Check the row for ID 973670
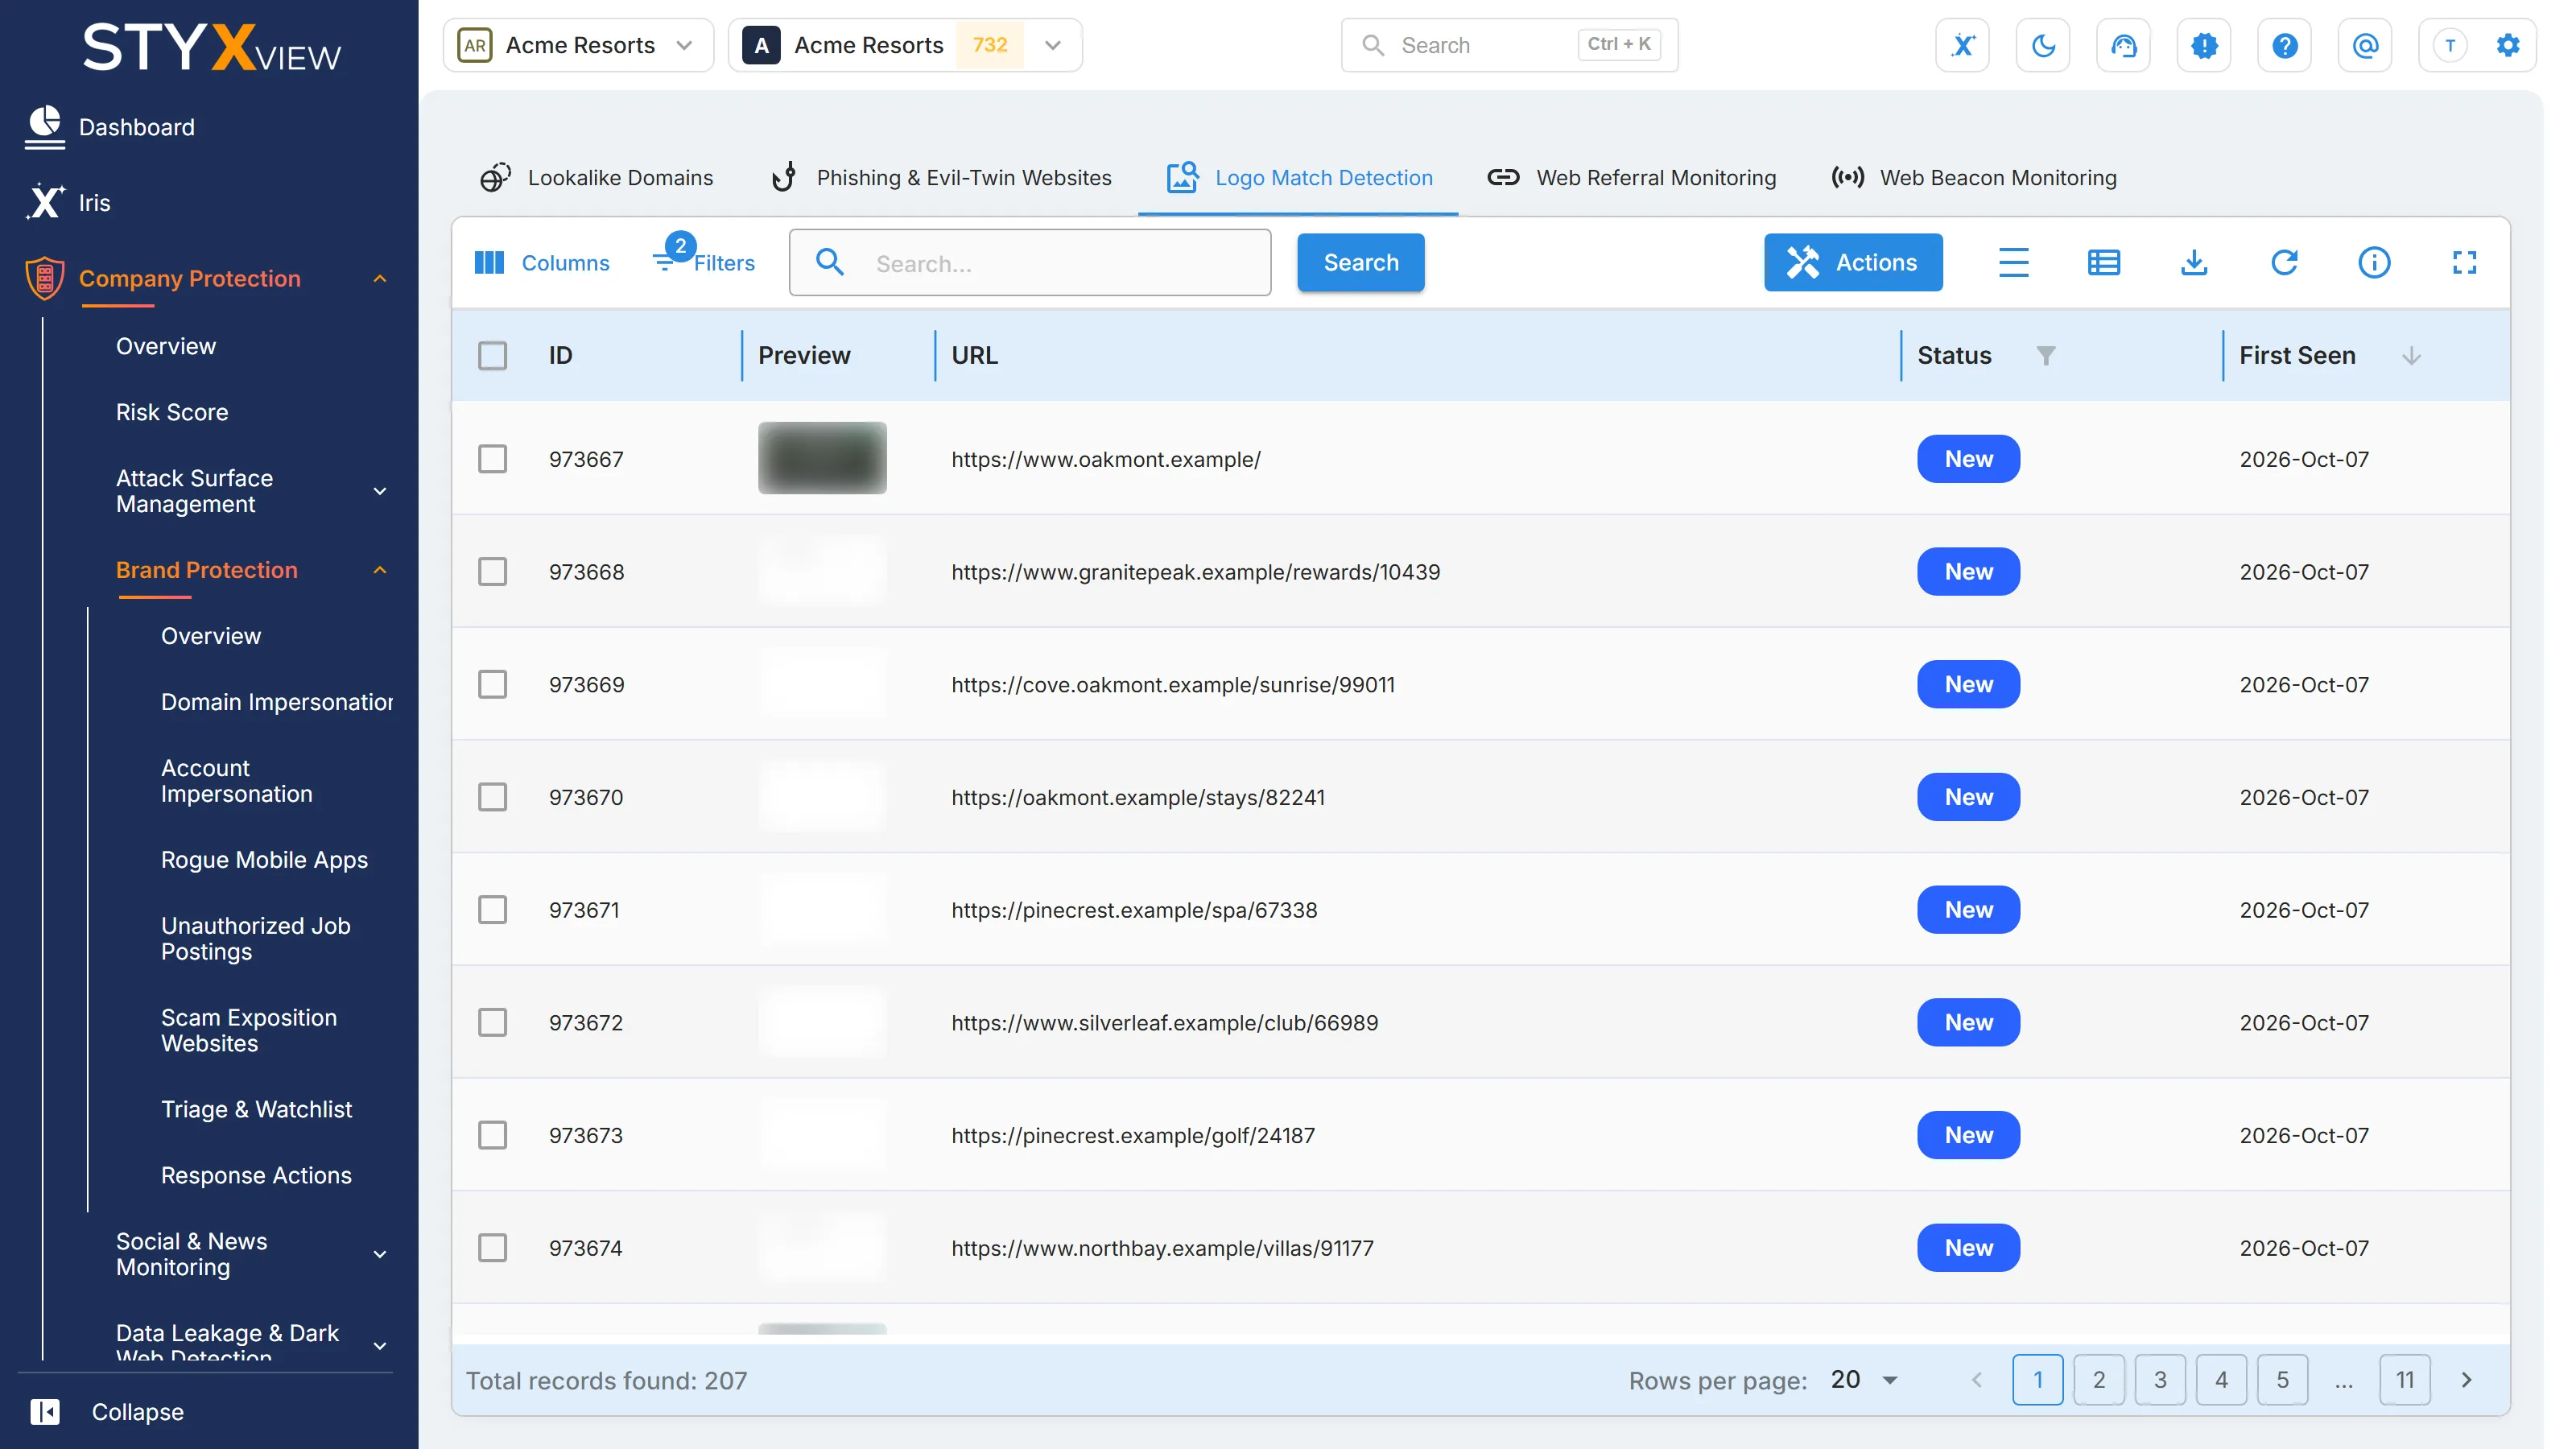Viewport: 2576px width, 1449px height. pos(492,797)
